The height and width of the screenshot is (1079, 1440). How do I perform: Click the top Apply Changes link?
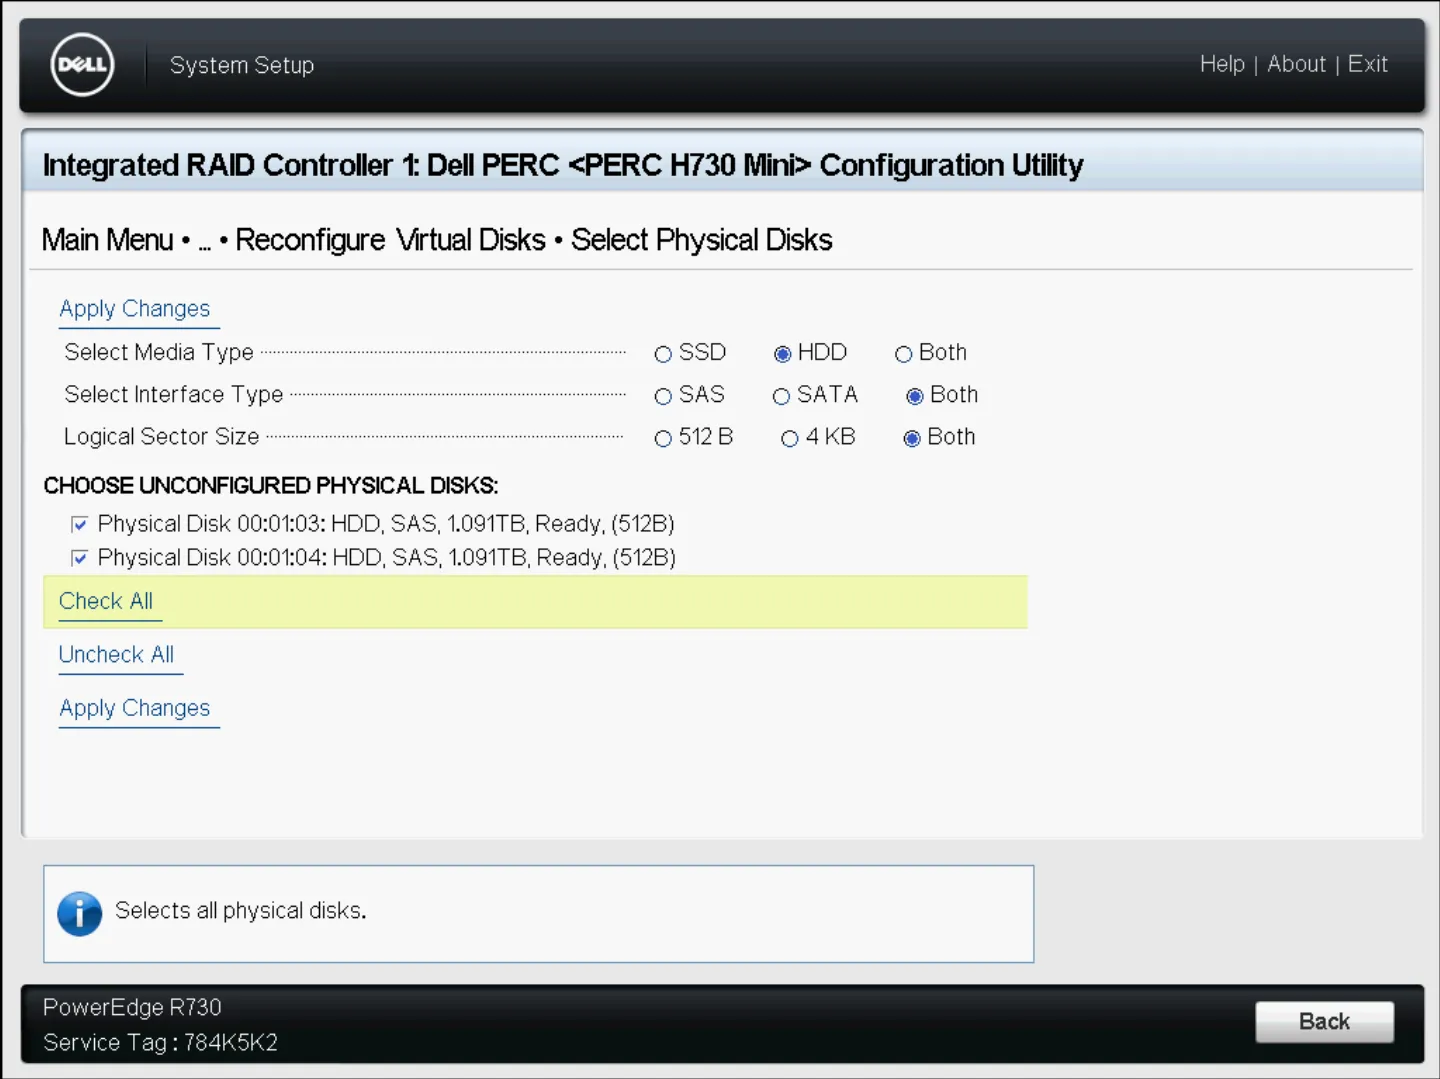tap(135, 309)
